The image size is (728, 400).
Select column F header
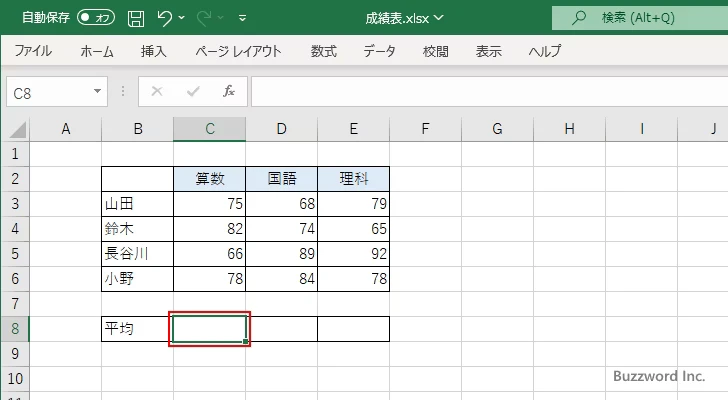(x=425, y=129)
